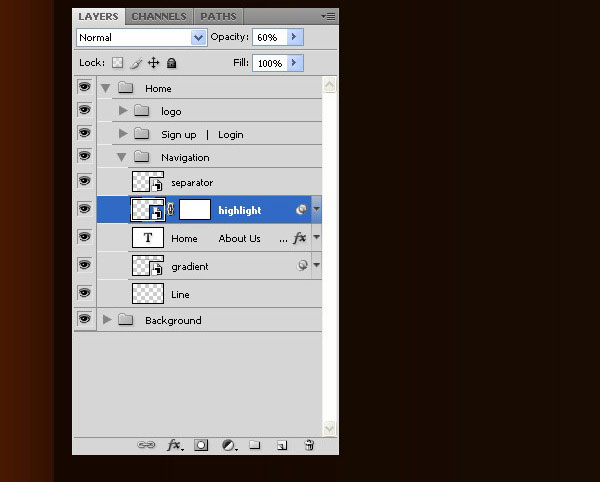The width and height of the screenshot is (600, 482).
Task: Create a new group with the folder icon
Action: tap(254, 445)
